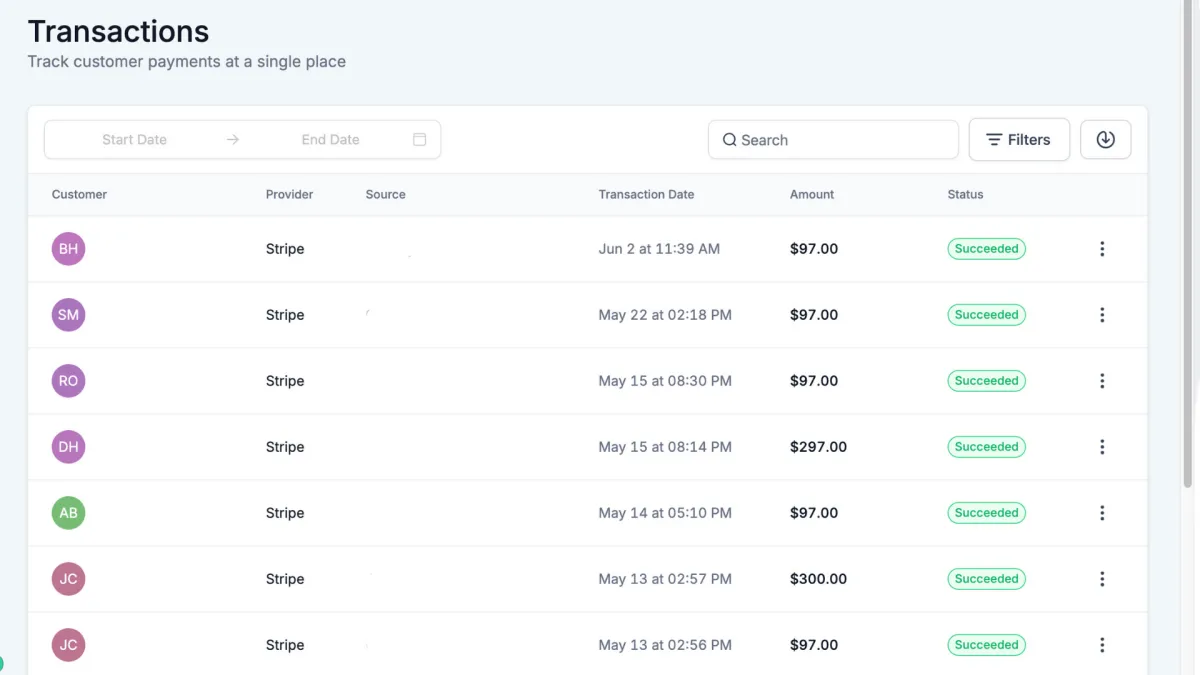The height and width of the screenshot is (675, 1200).
Task: Sort by Transaction Date column header
Action: tap(646, 194)
